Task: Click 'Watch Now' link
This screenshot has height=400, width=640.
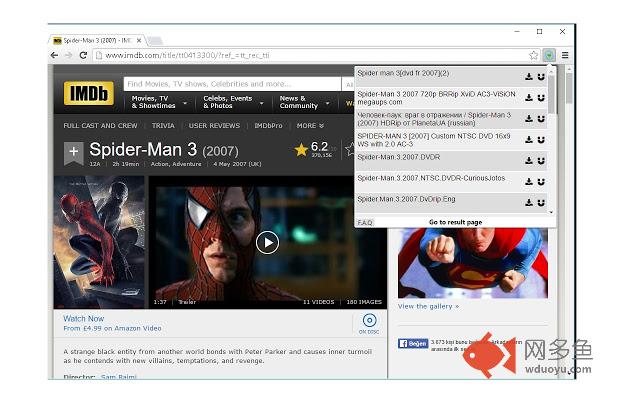Action: [83, 318]
